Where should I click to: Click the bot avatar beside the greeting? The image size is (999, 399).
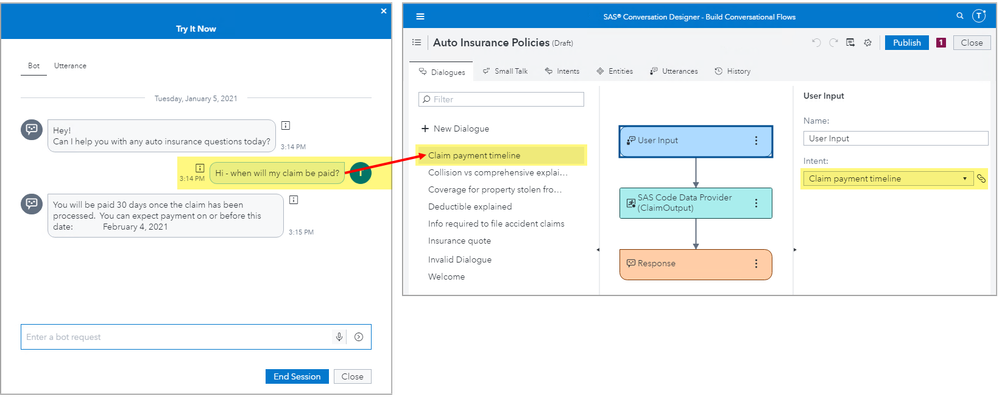(31, 130)
